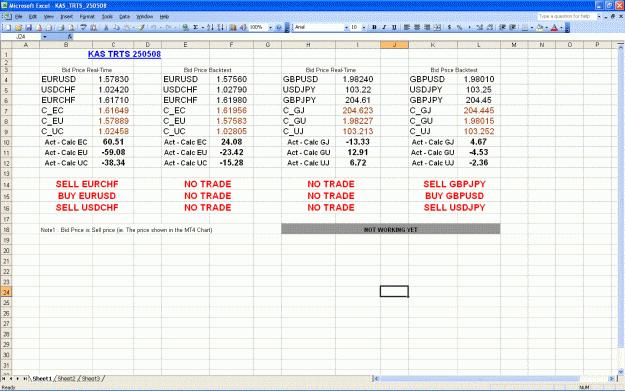The image size is (625, 391).
Task: Toggle Center alignment
Action: pos(417,27)
